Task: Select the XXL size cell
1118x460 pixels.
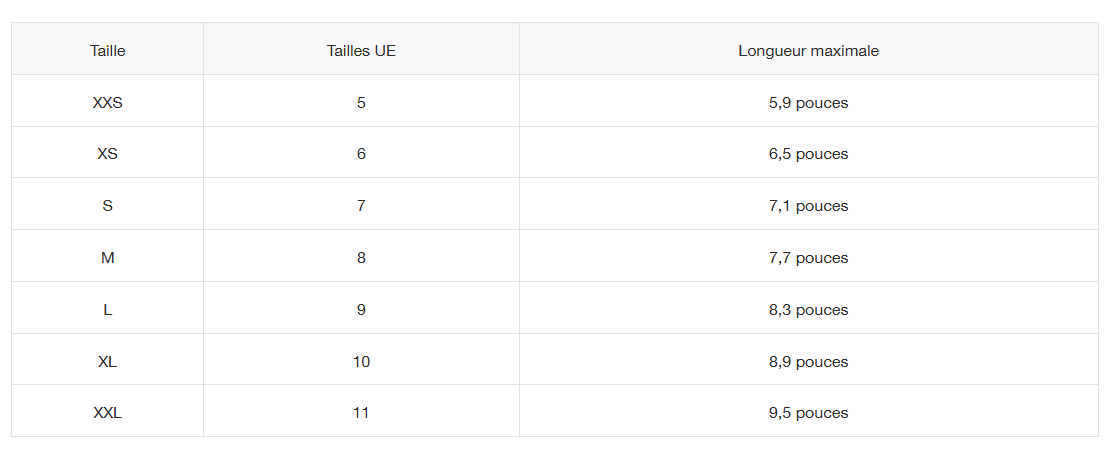Action: click(108, 413)
